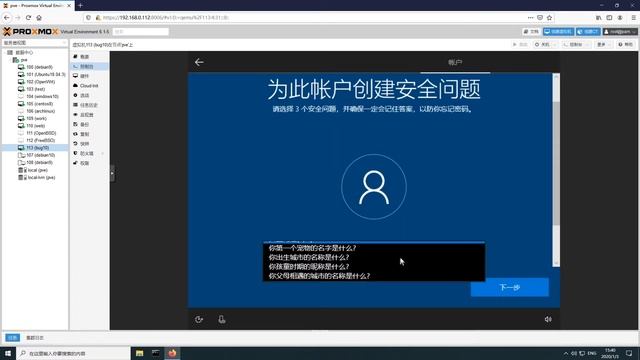
Task: Click the Start (启动) toolbar button
Action: (x=520, y=44)
